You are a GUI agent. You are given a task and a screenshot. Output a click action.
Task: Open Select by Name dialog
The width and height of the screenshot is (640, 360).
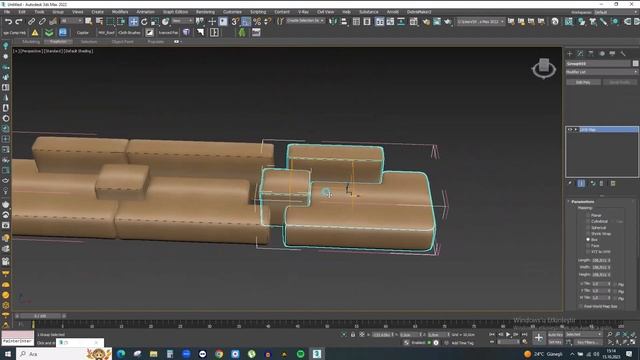coord(99,21)
